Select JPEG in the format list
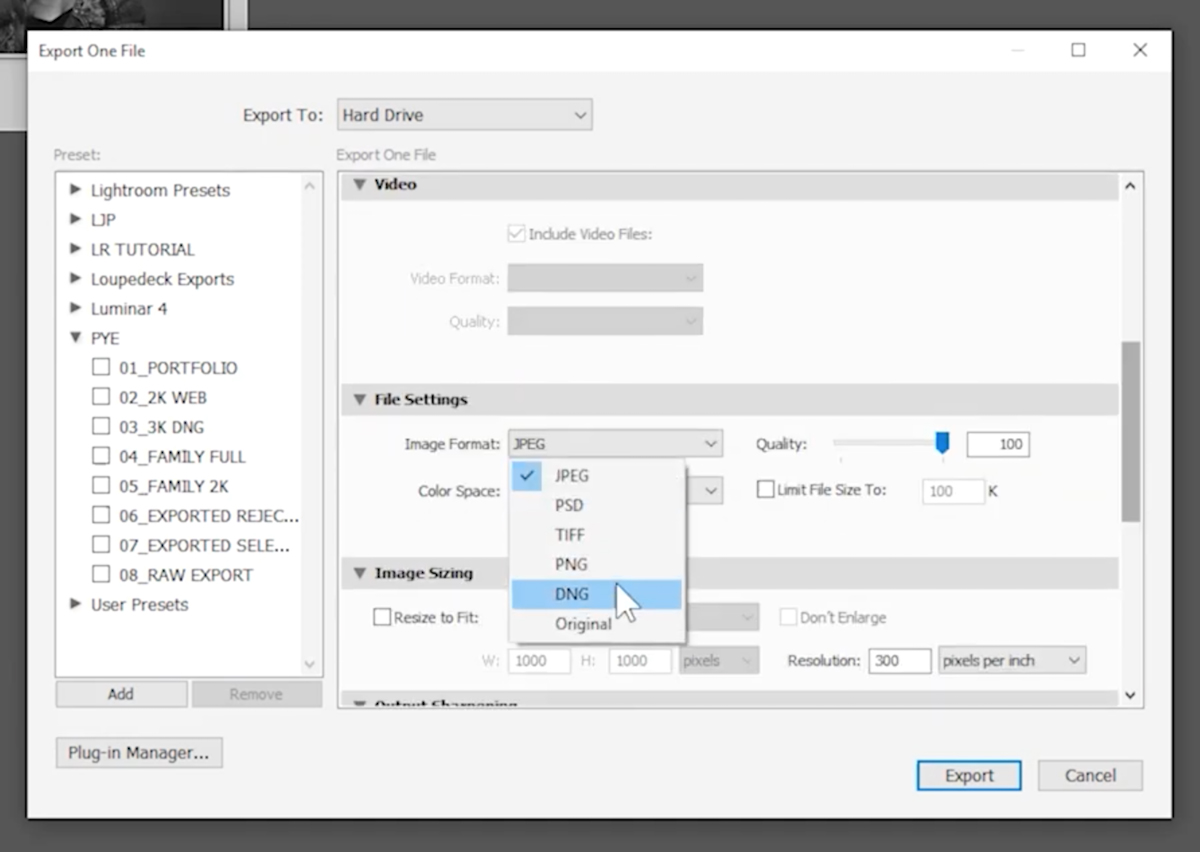The width and height of the screenshot is (1200, 852). click(x=597, y=476)
